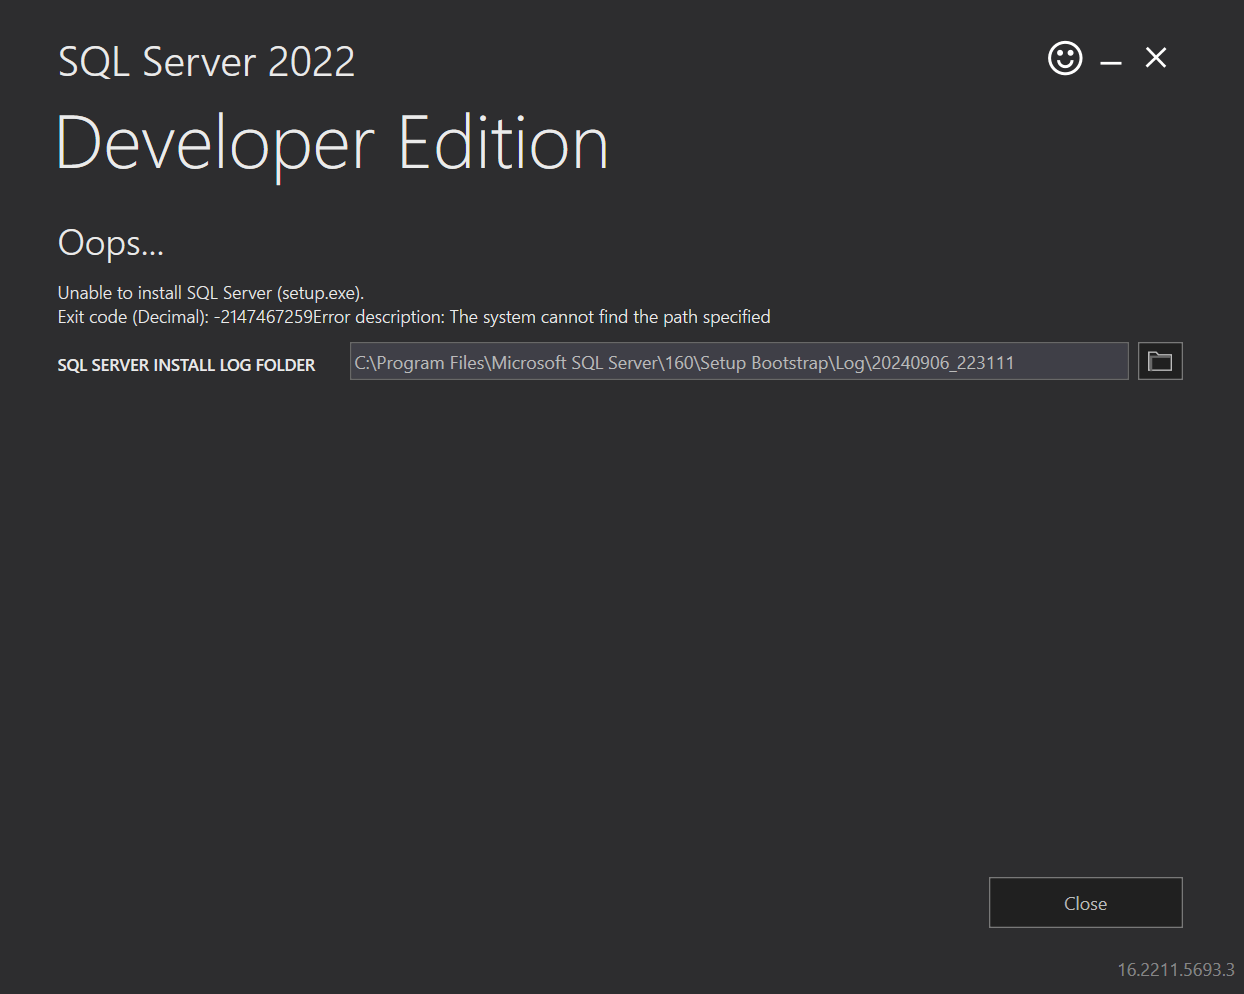The width and height of the screenshot is (1244, 994).
Task: Dismiss the error screen via Close
Action: click(x=1085, y=902)
